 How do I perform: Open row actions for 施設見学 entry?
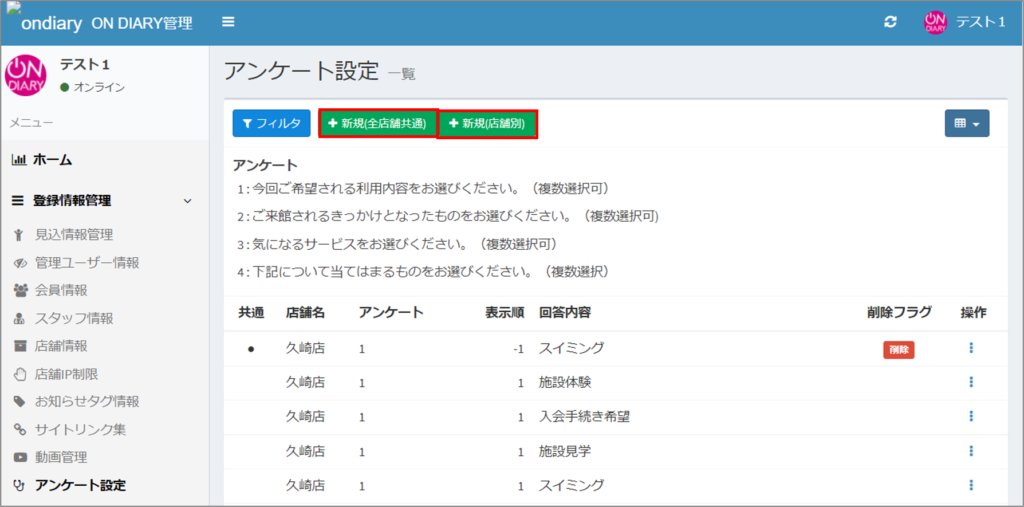pos(971,451)
